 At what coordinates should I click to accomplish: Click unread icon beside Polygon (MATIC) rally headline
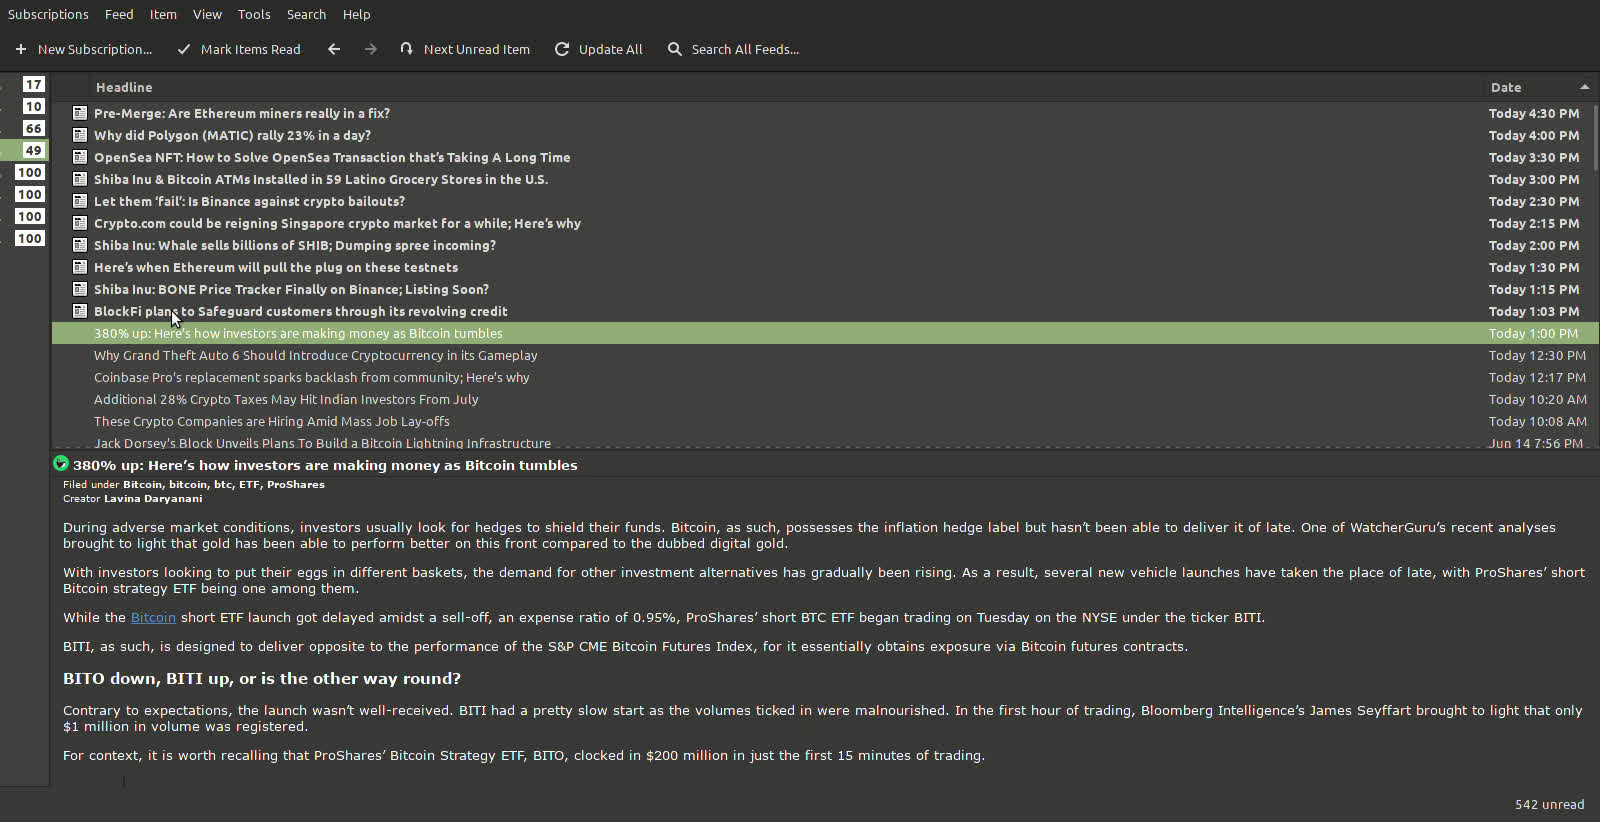coord(80,135)
